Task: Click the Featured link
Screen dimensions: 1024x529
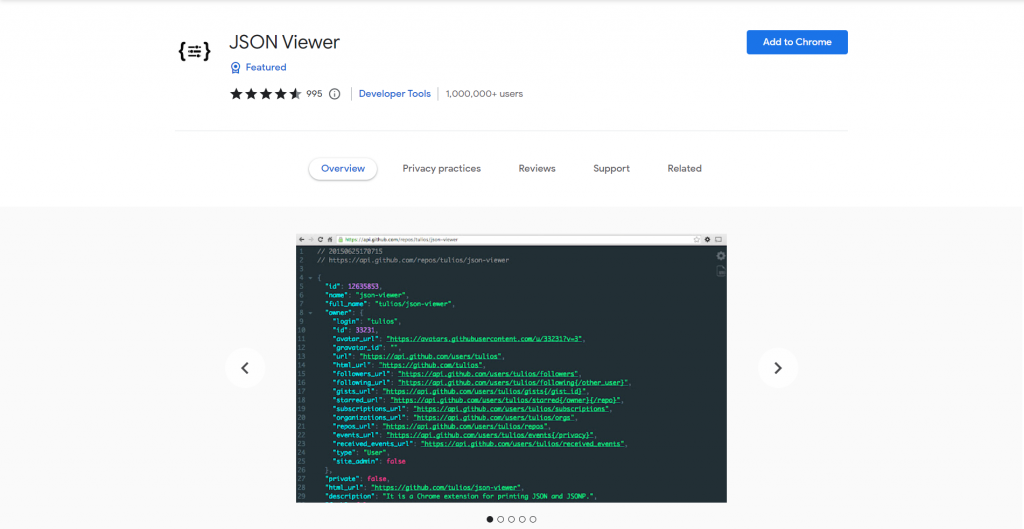Action: (266, 67)
